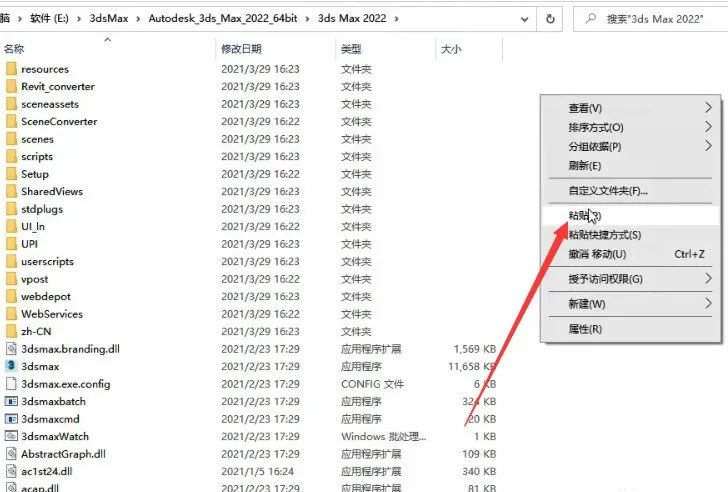Click the UI_ln folder icon

pos(11,227)
